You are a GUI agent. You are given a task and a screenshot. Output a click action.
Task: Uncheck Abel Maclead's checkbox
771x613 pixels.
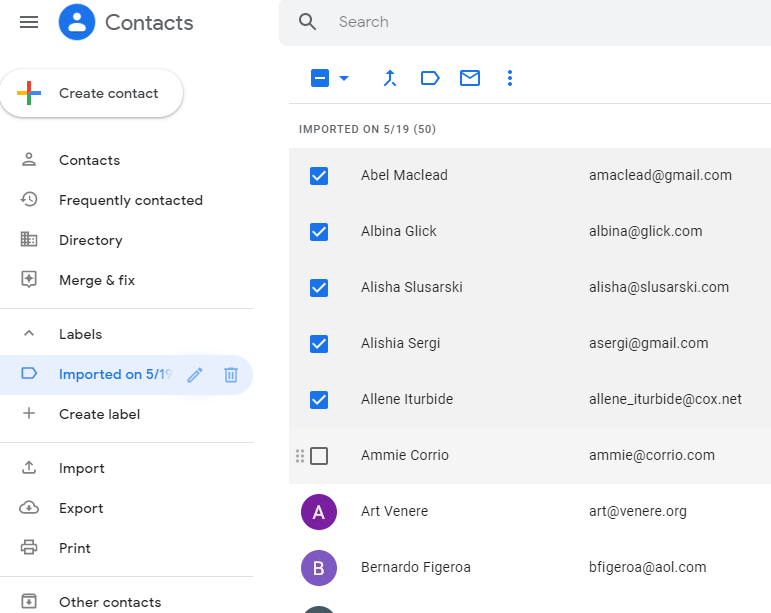pyautogui.click(x=319, y=175)
